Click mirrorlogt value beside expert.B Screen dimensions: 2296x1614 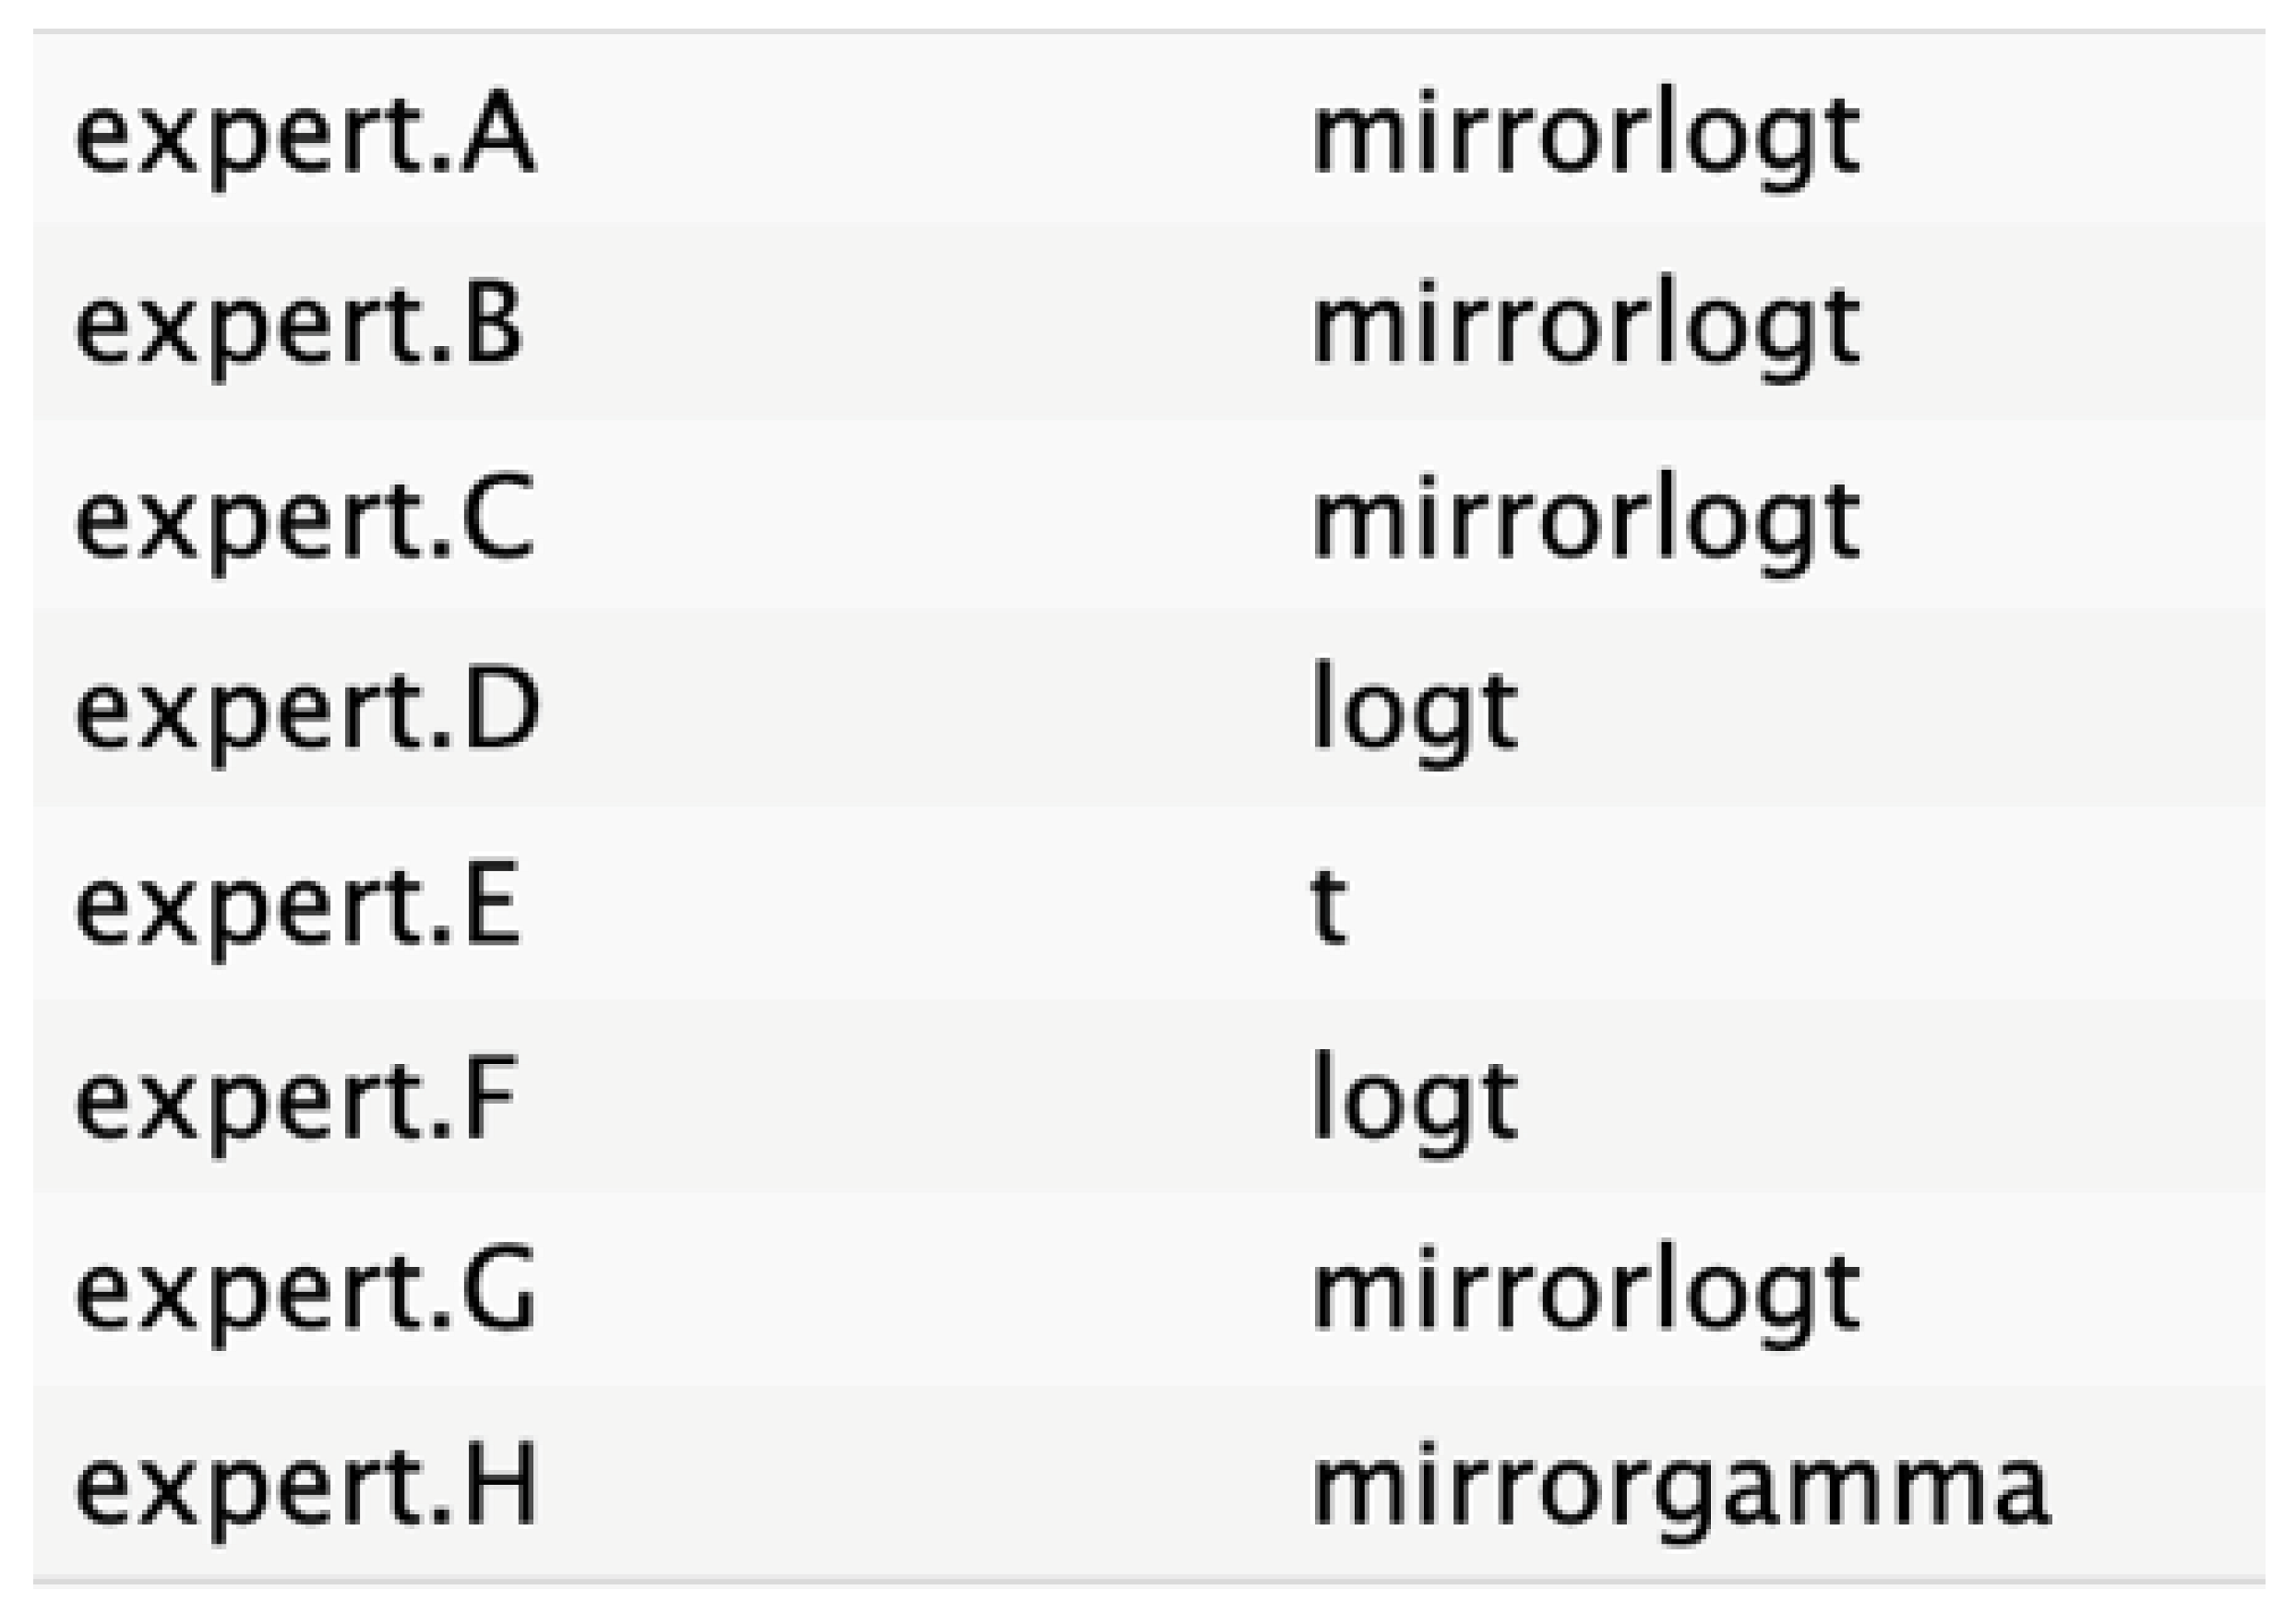[x=1585, y=327]
